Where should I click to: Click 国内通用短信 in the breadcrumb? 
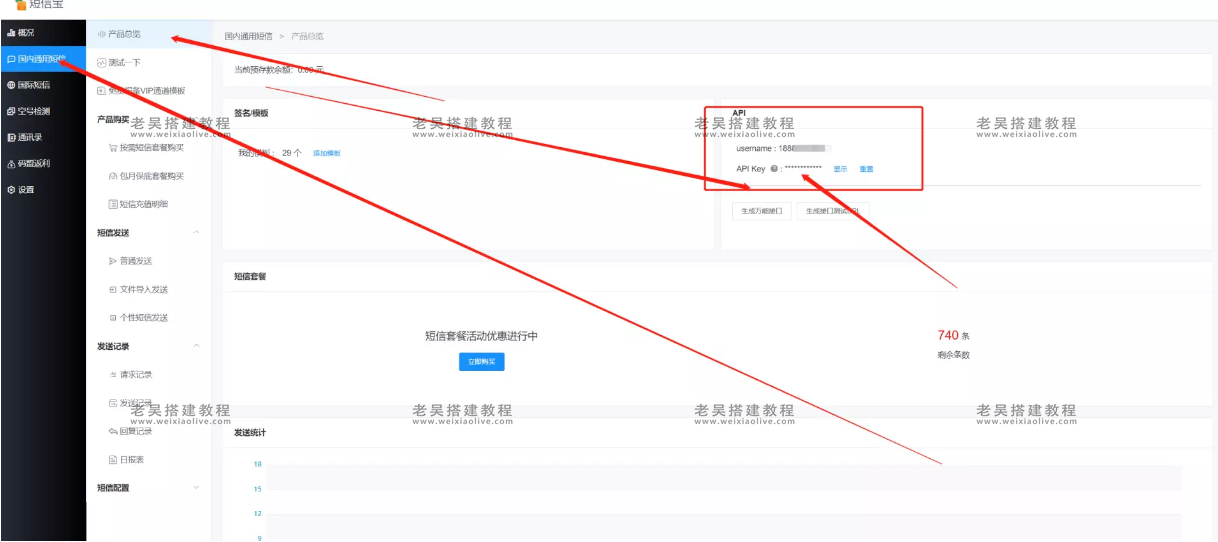click(248, 36)
